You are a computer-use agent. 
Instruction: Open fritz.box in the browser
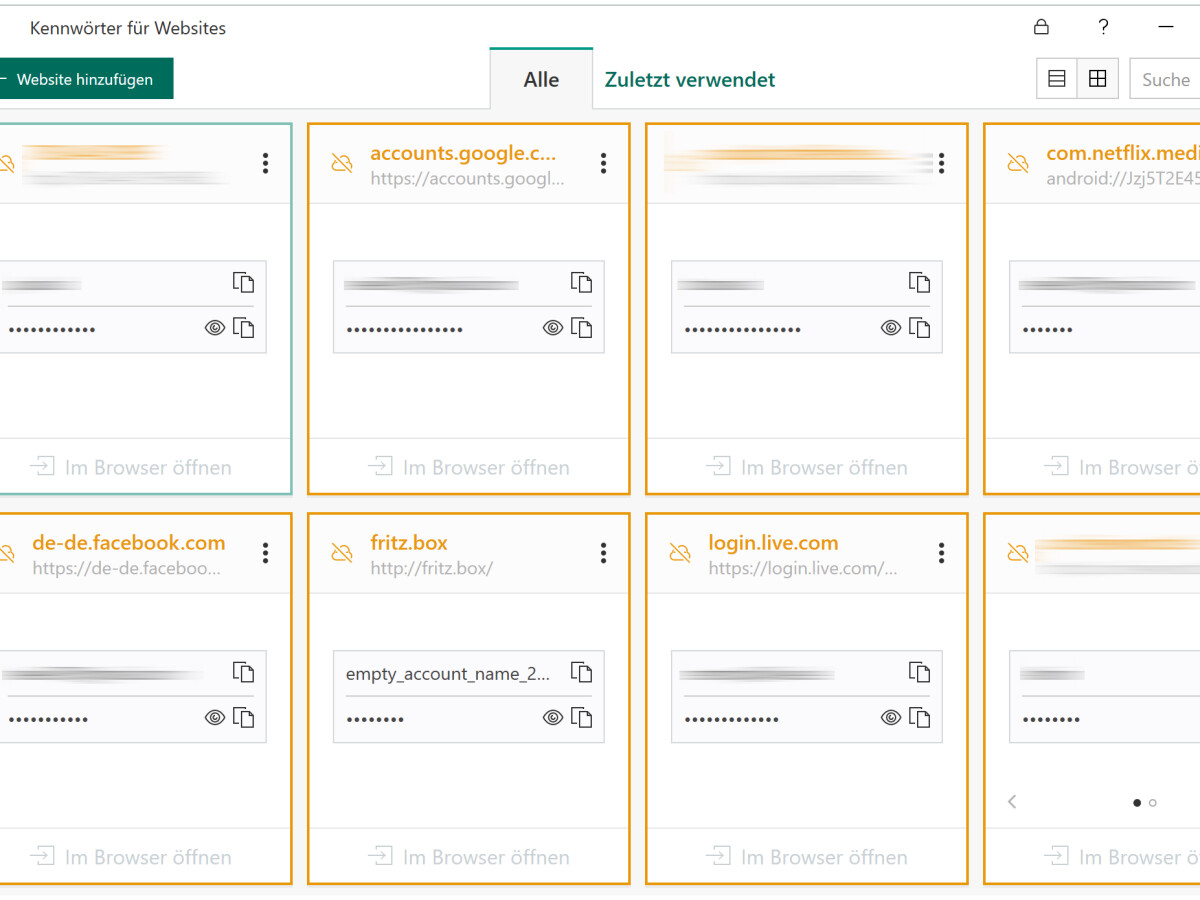click(468, 857)
